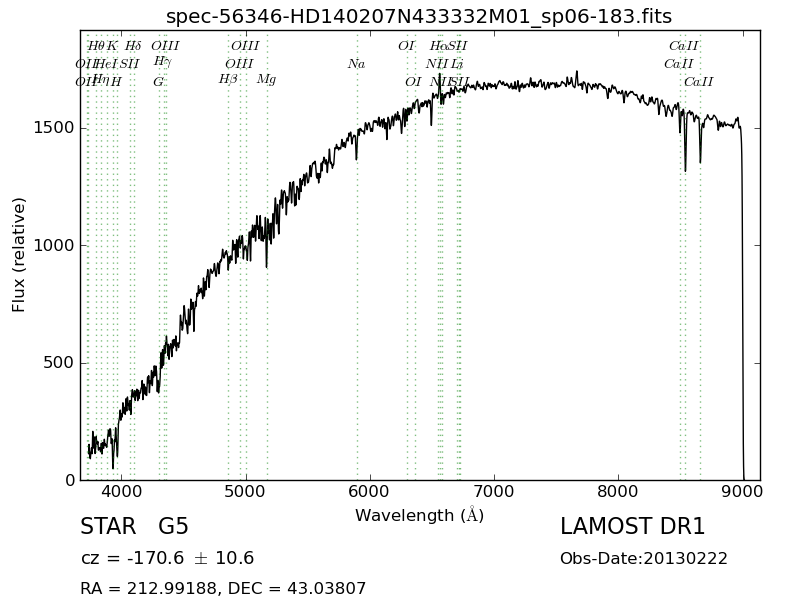This screenshot has height=600, width=800.
Task: Click the x-axis tick label 5000
Action: [246, 492]
